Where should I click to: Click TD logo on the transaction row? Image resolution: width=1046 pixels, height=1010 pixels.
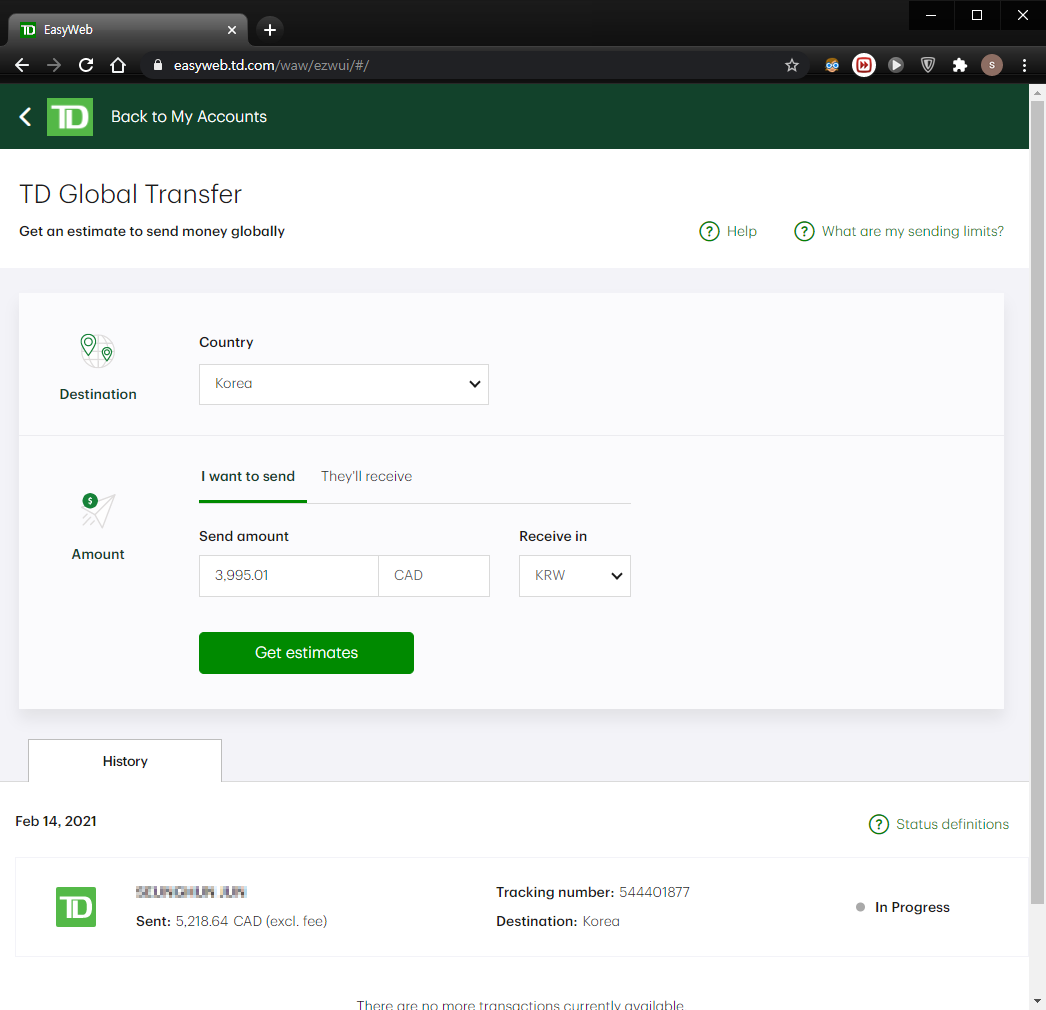(x=76, y=907)
